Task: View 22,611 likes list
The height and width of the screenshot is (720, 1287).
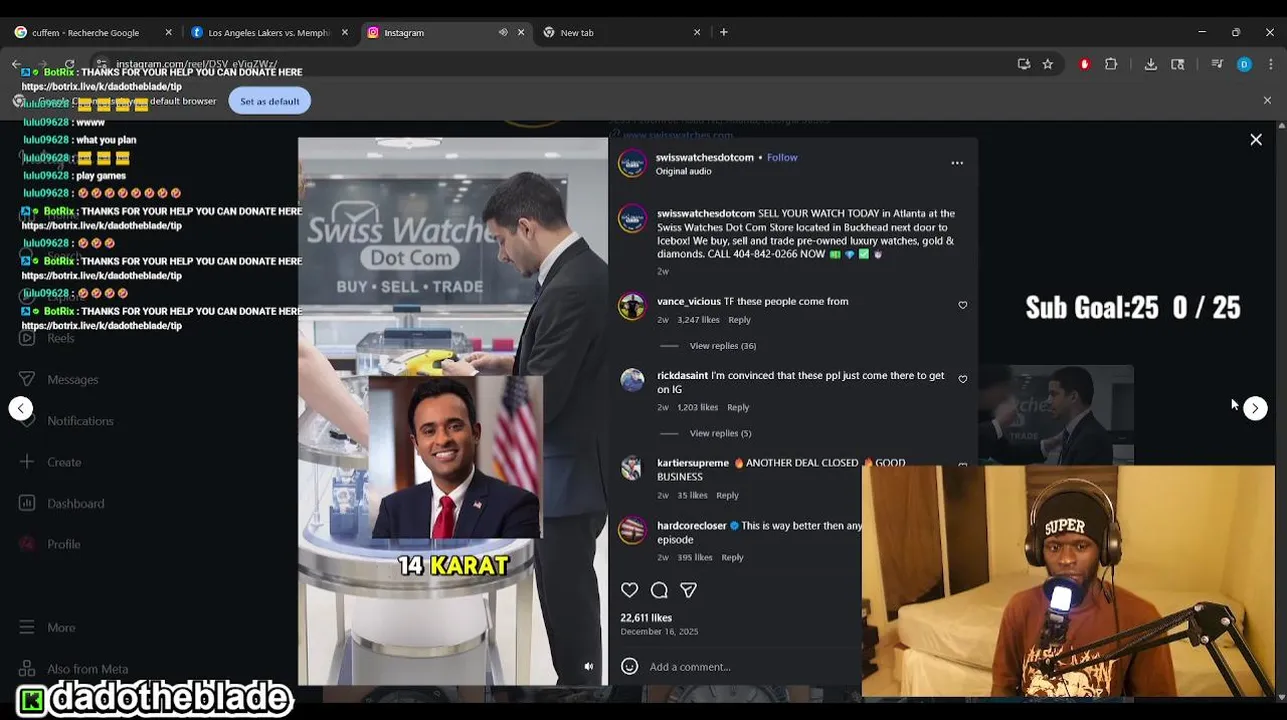Action: (x=646, y=618)
